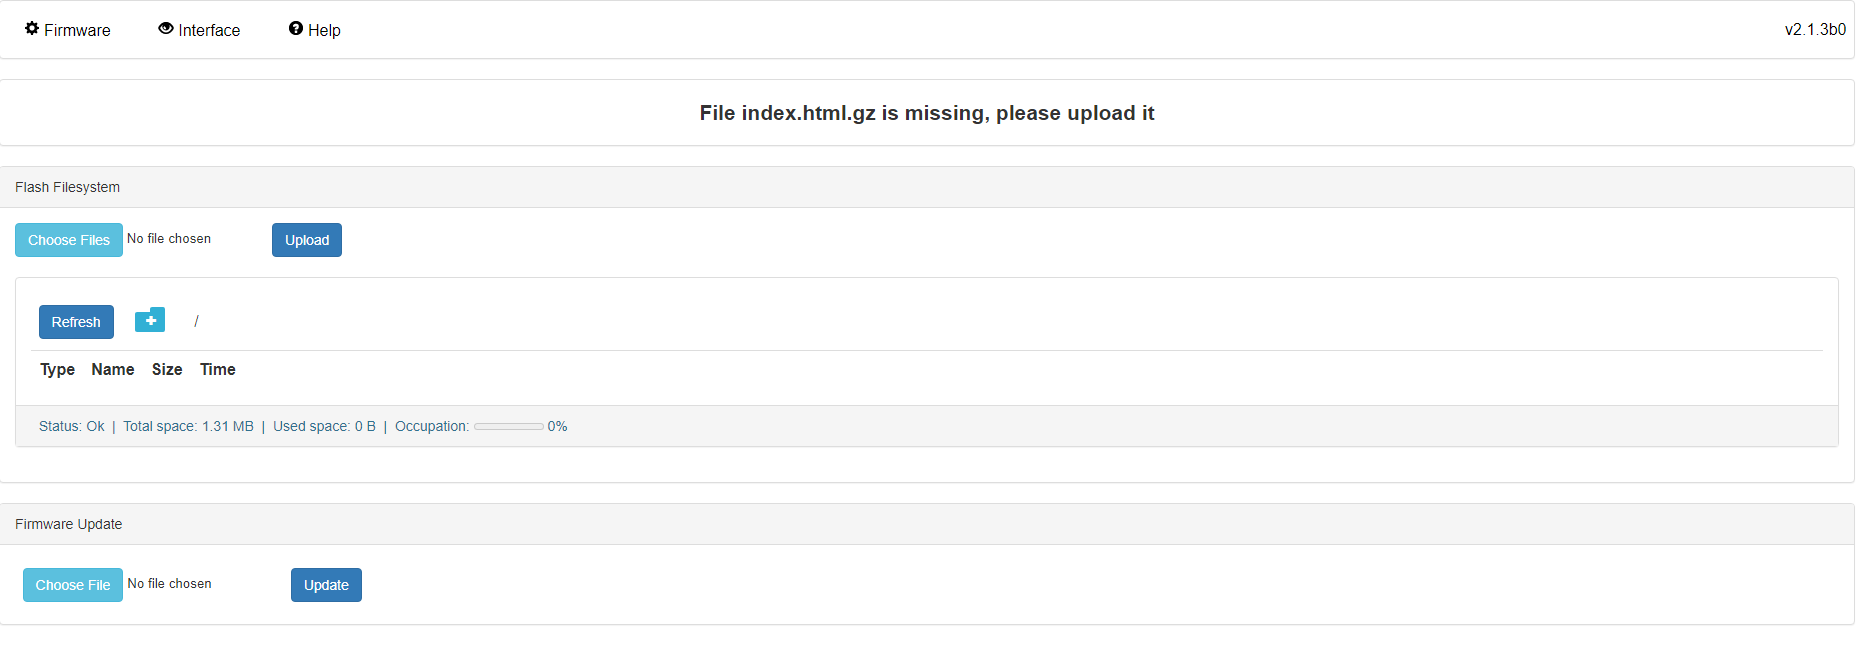Click the question mark Help icon

tap(296, 29)
